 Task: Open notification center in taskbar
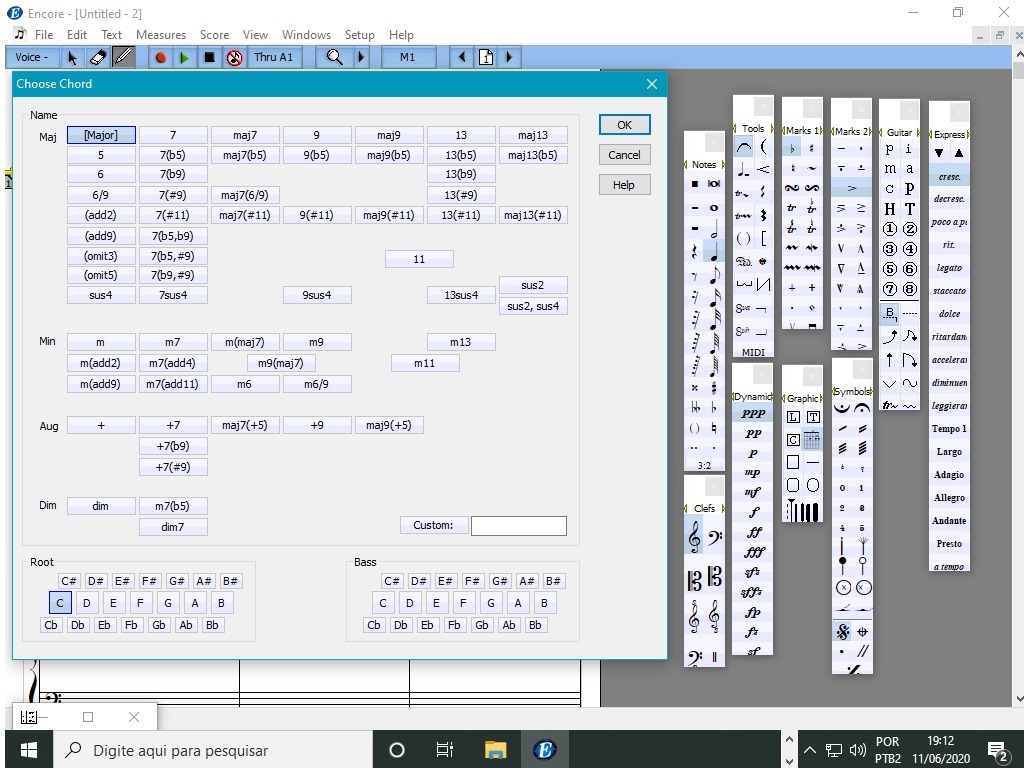999,751
